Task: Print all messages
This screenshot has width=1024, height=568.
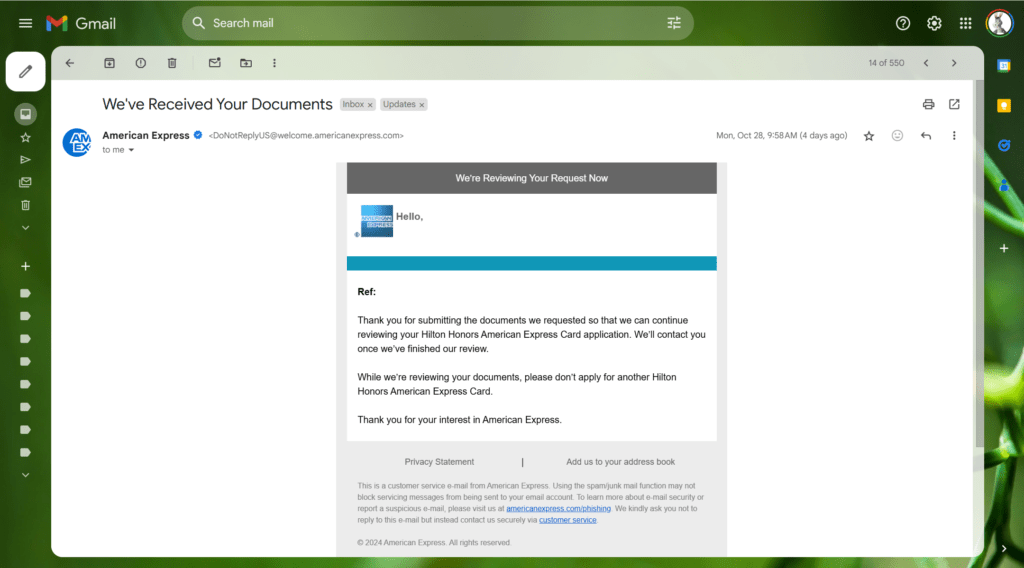Action: click(928, 104)
